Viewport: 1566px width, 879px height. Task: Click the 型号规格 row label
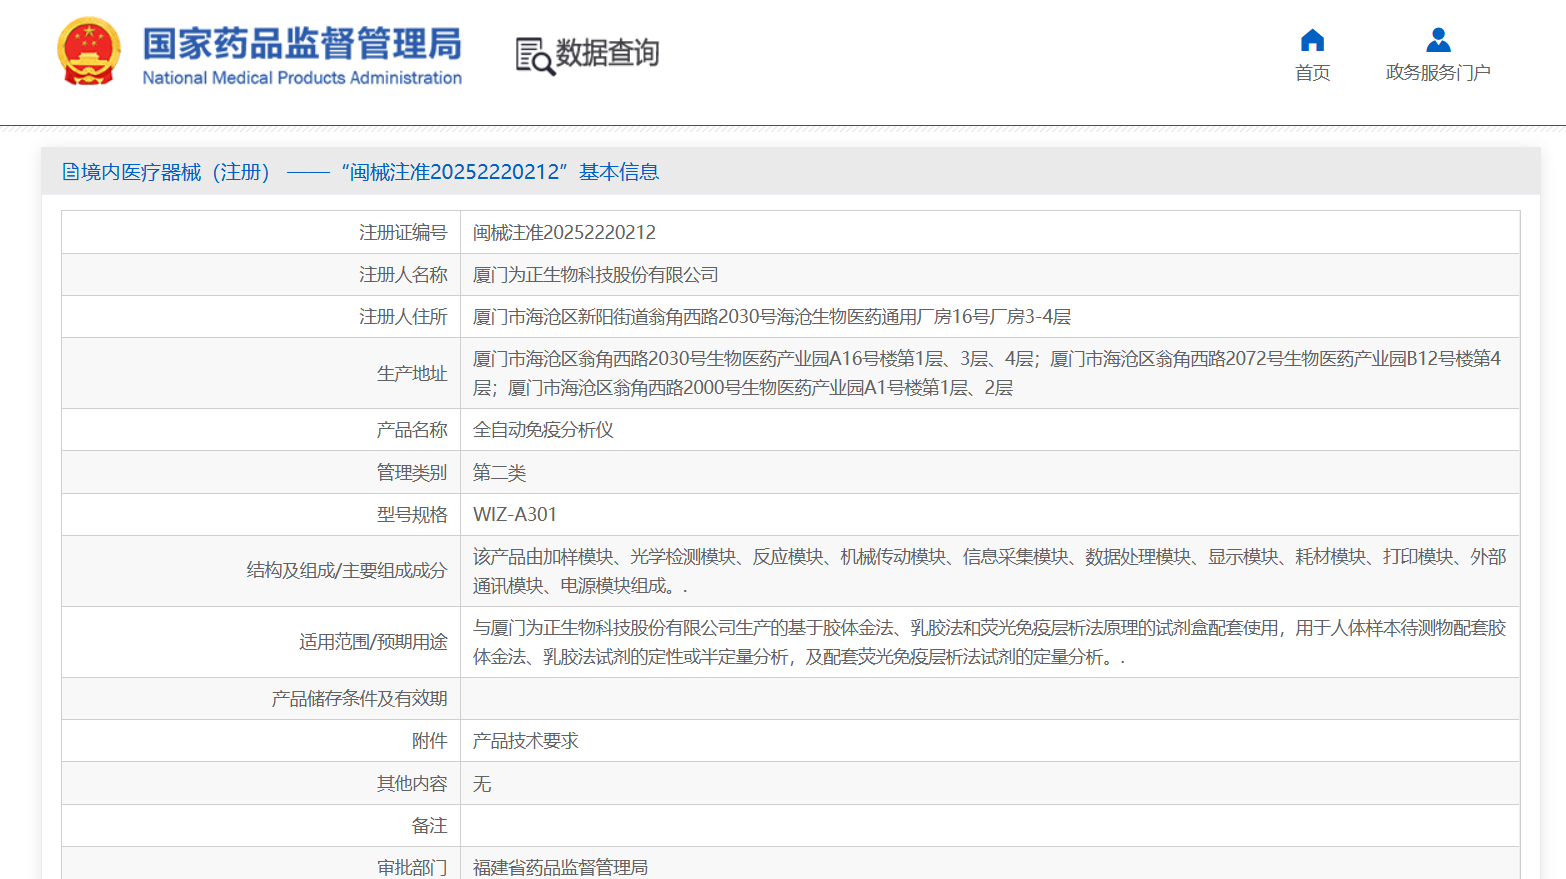[412, 514]
